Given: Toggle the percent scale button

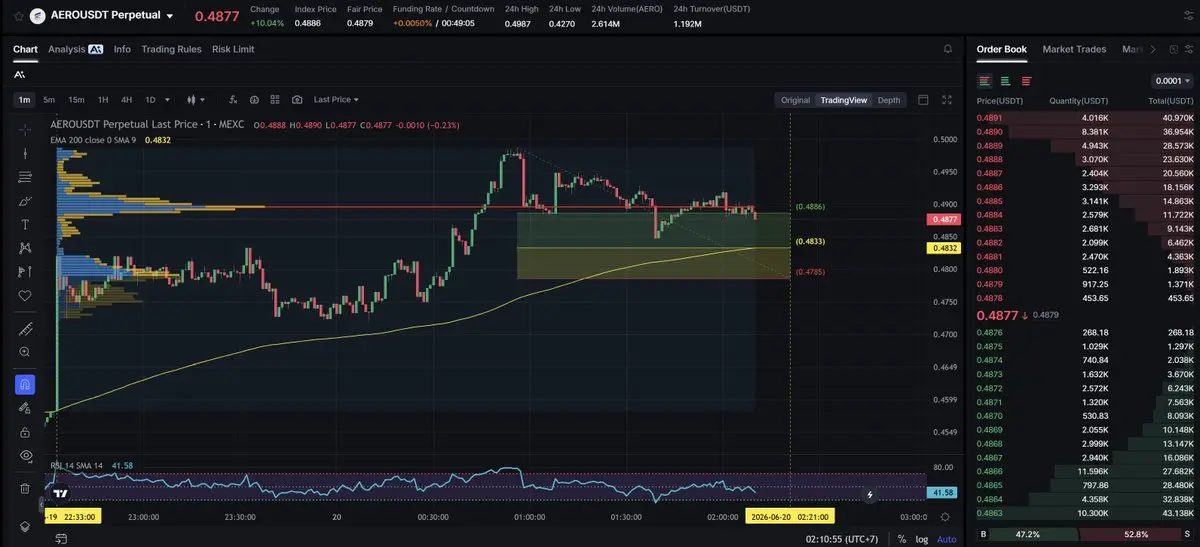Looking at the screenshot, I should [902, 538].
